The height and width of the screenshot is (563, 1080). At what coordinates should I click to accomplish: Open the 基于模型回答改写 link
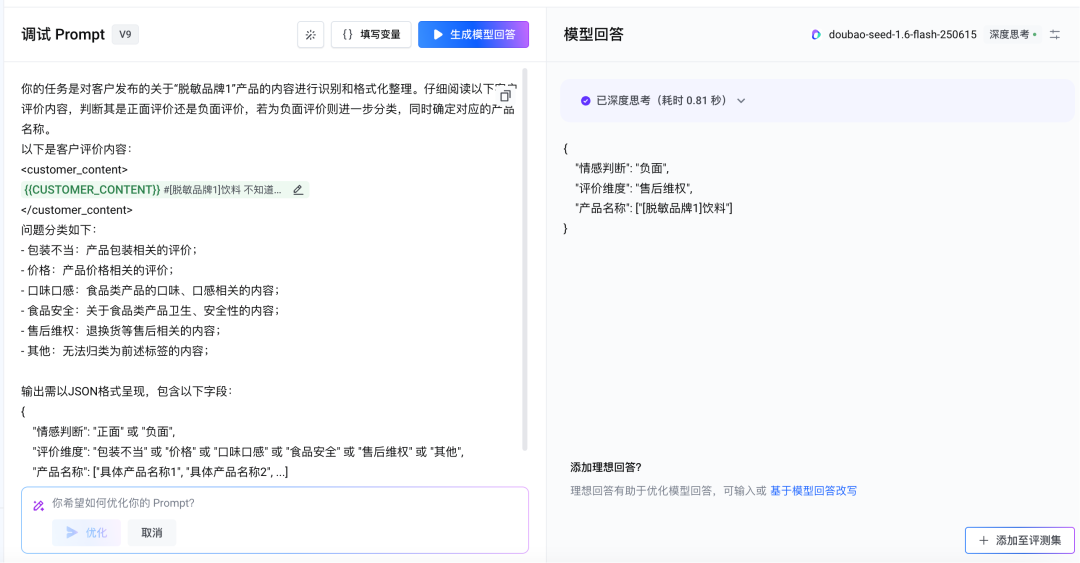pyautogui.click(x=813, y=491)
